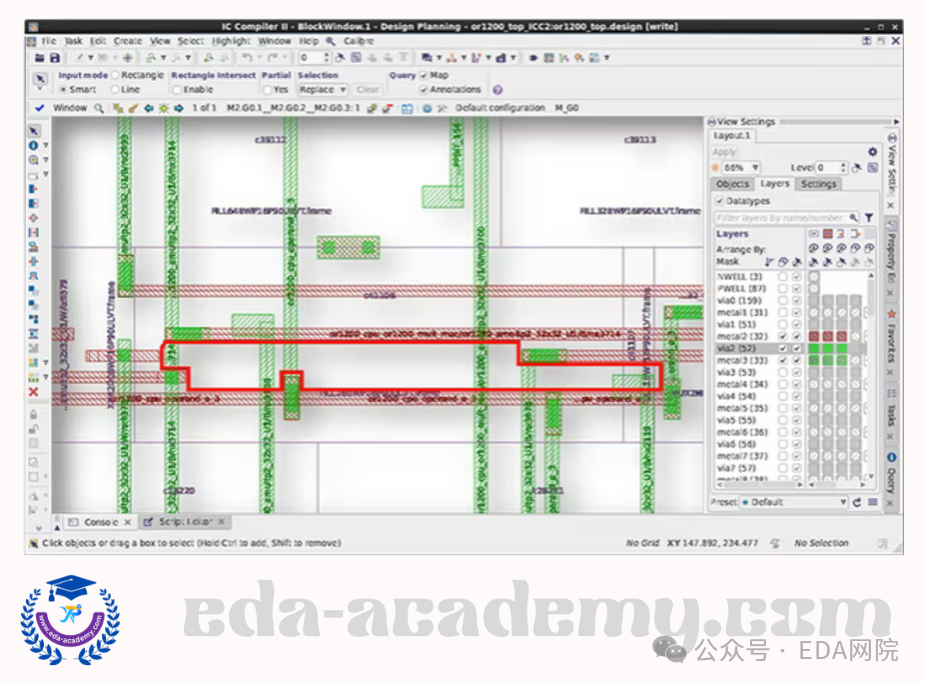Select the zoom magnifier tool in left toolbar
This screenshot has height=687, width=928.
click(34, 160)
